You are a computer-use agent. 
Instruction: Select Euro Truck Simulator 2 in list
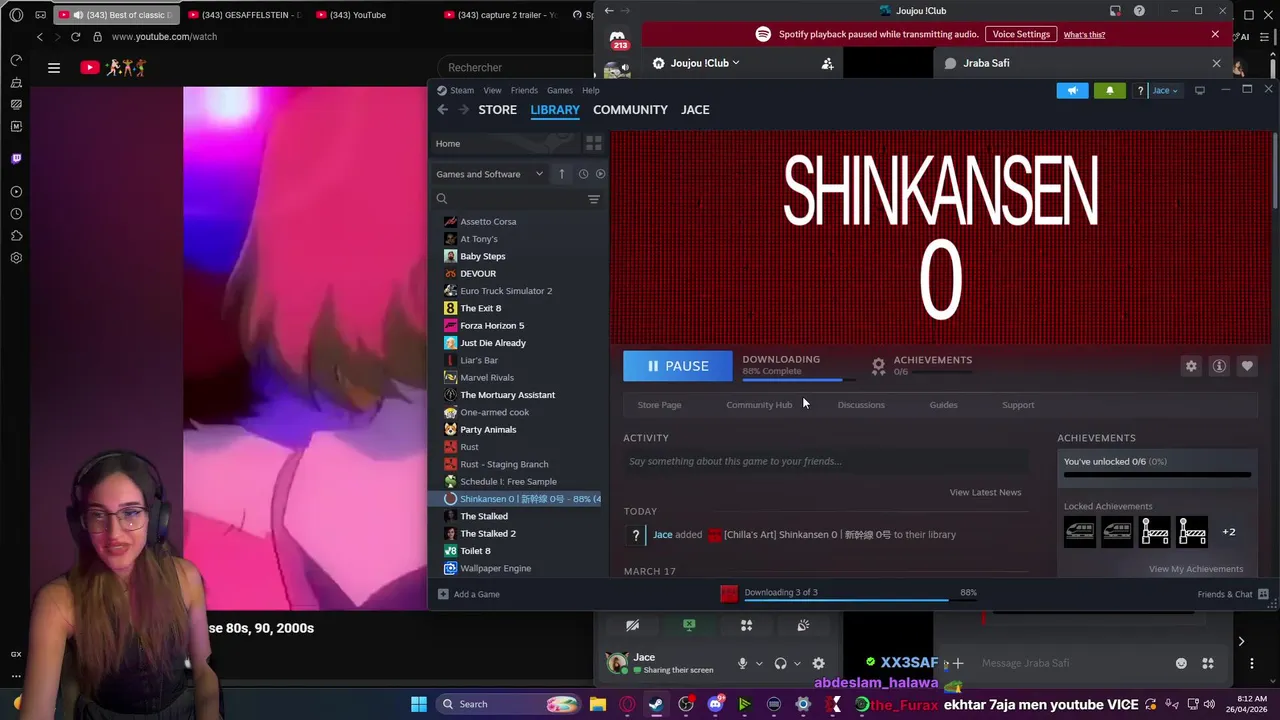(506, 291)
